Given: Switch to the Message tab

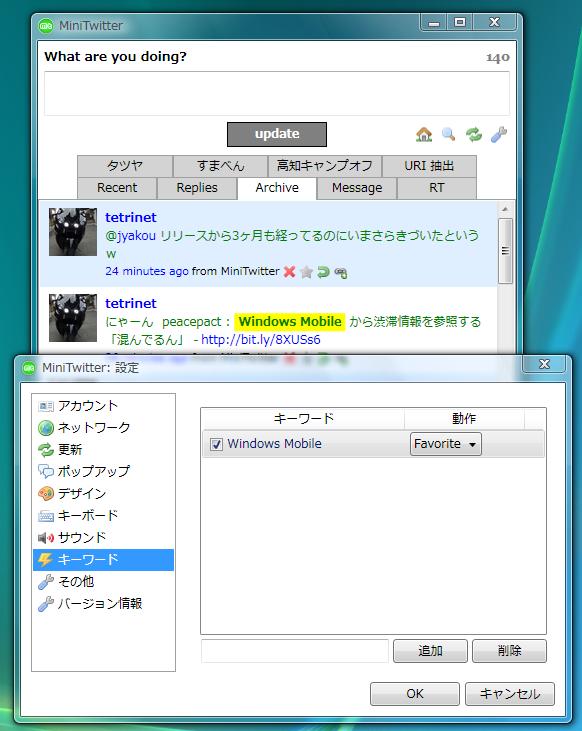Looking at the screenshot, I should click(357, 188).
